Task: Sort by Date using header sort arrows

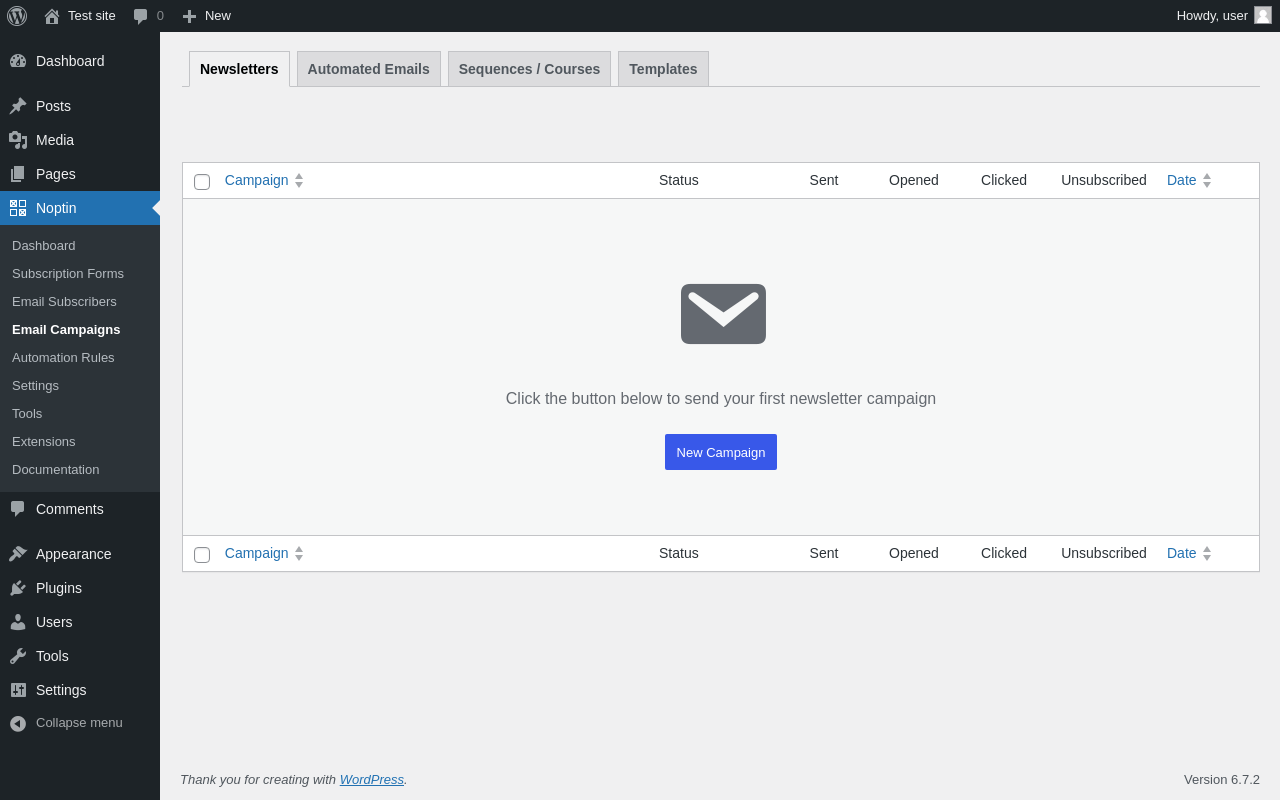Action: pos(1207,180)
